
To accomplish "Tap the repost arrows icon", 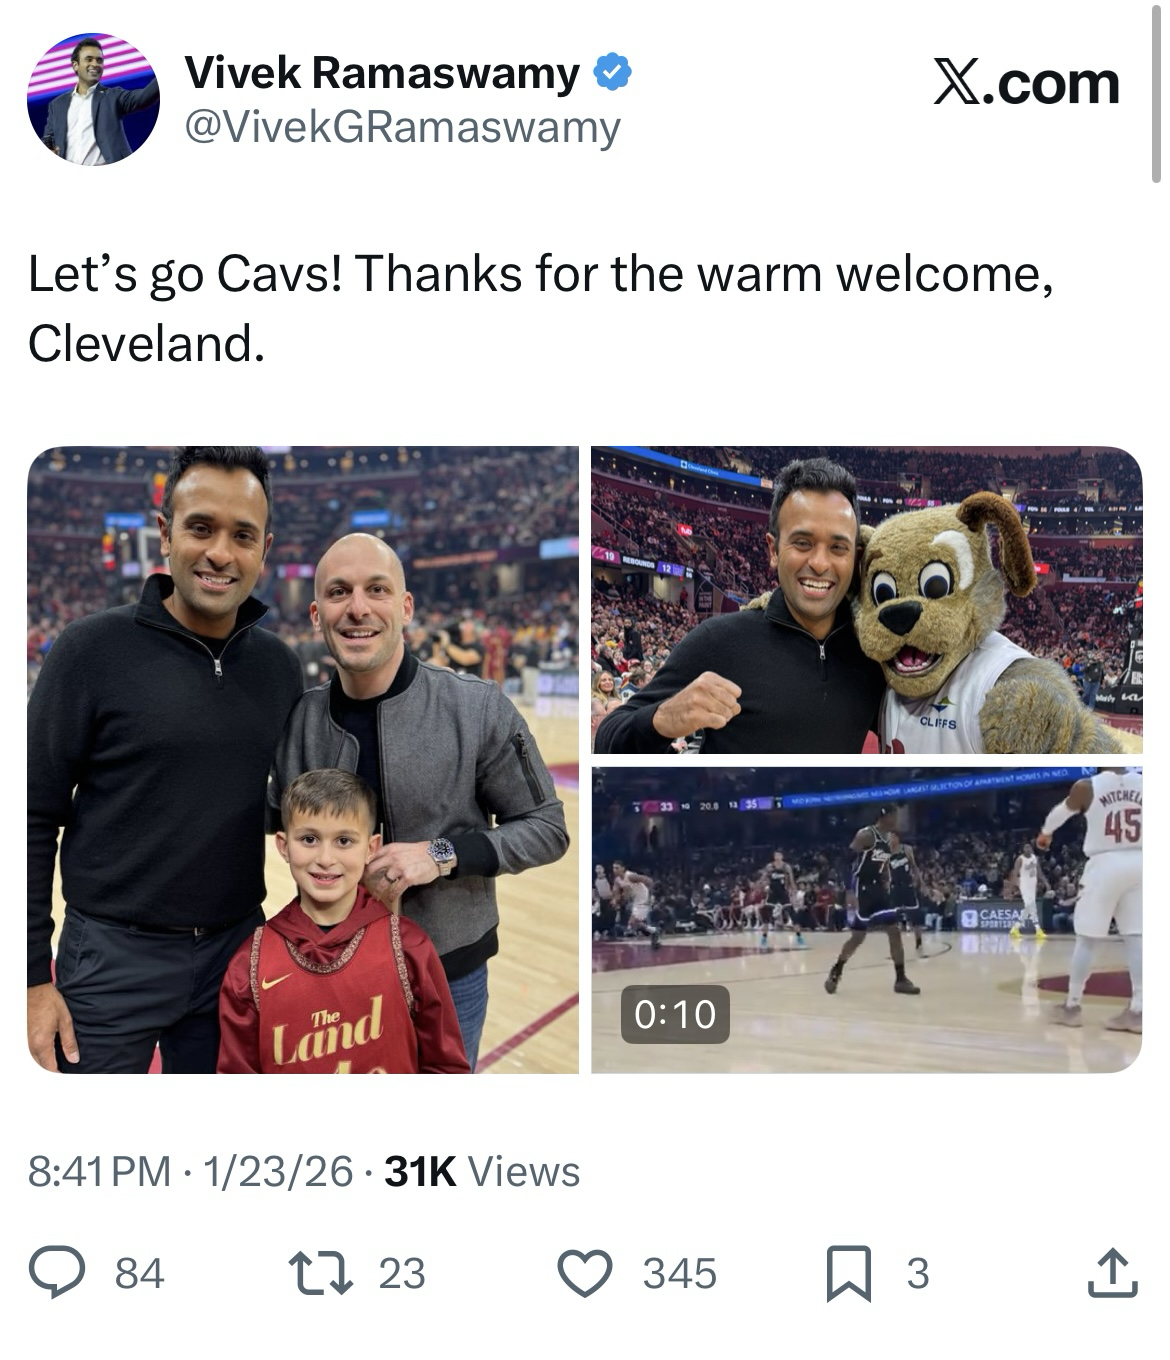I will pyautogui.click(x=319, y=1273).
